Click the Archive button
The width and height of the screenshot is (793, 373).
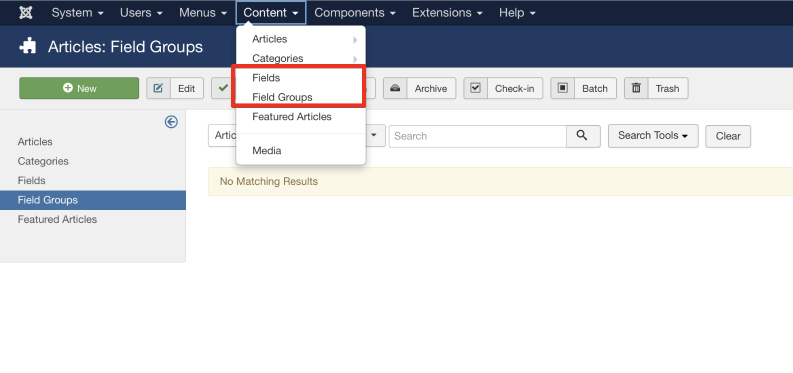point(419,88)
